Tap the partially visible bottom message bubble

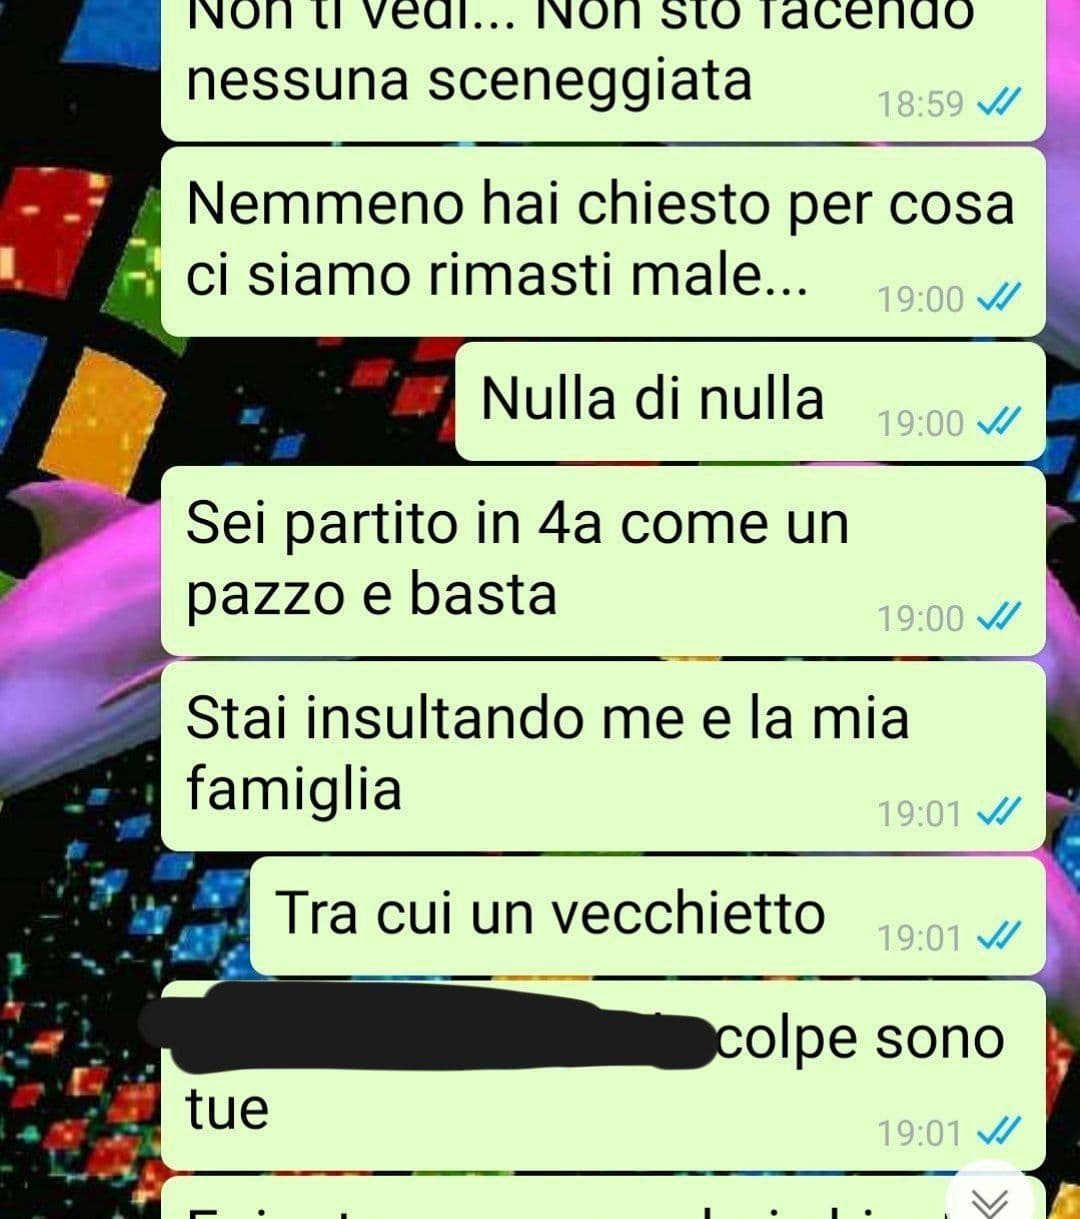pos(603,1198)
